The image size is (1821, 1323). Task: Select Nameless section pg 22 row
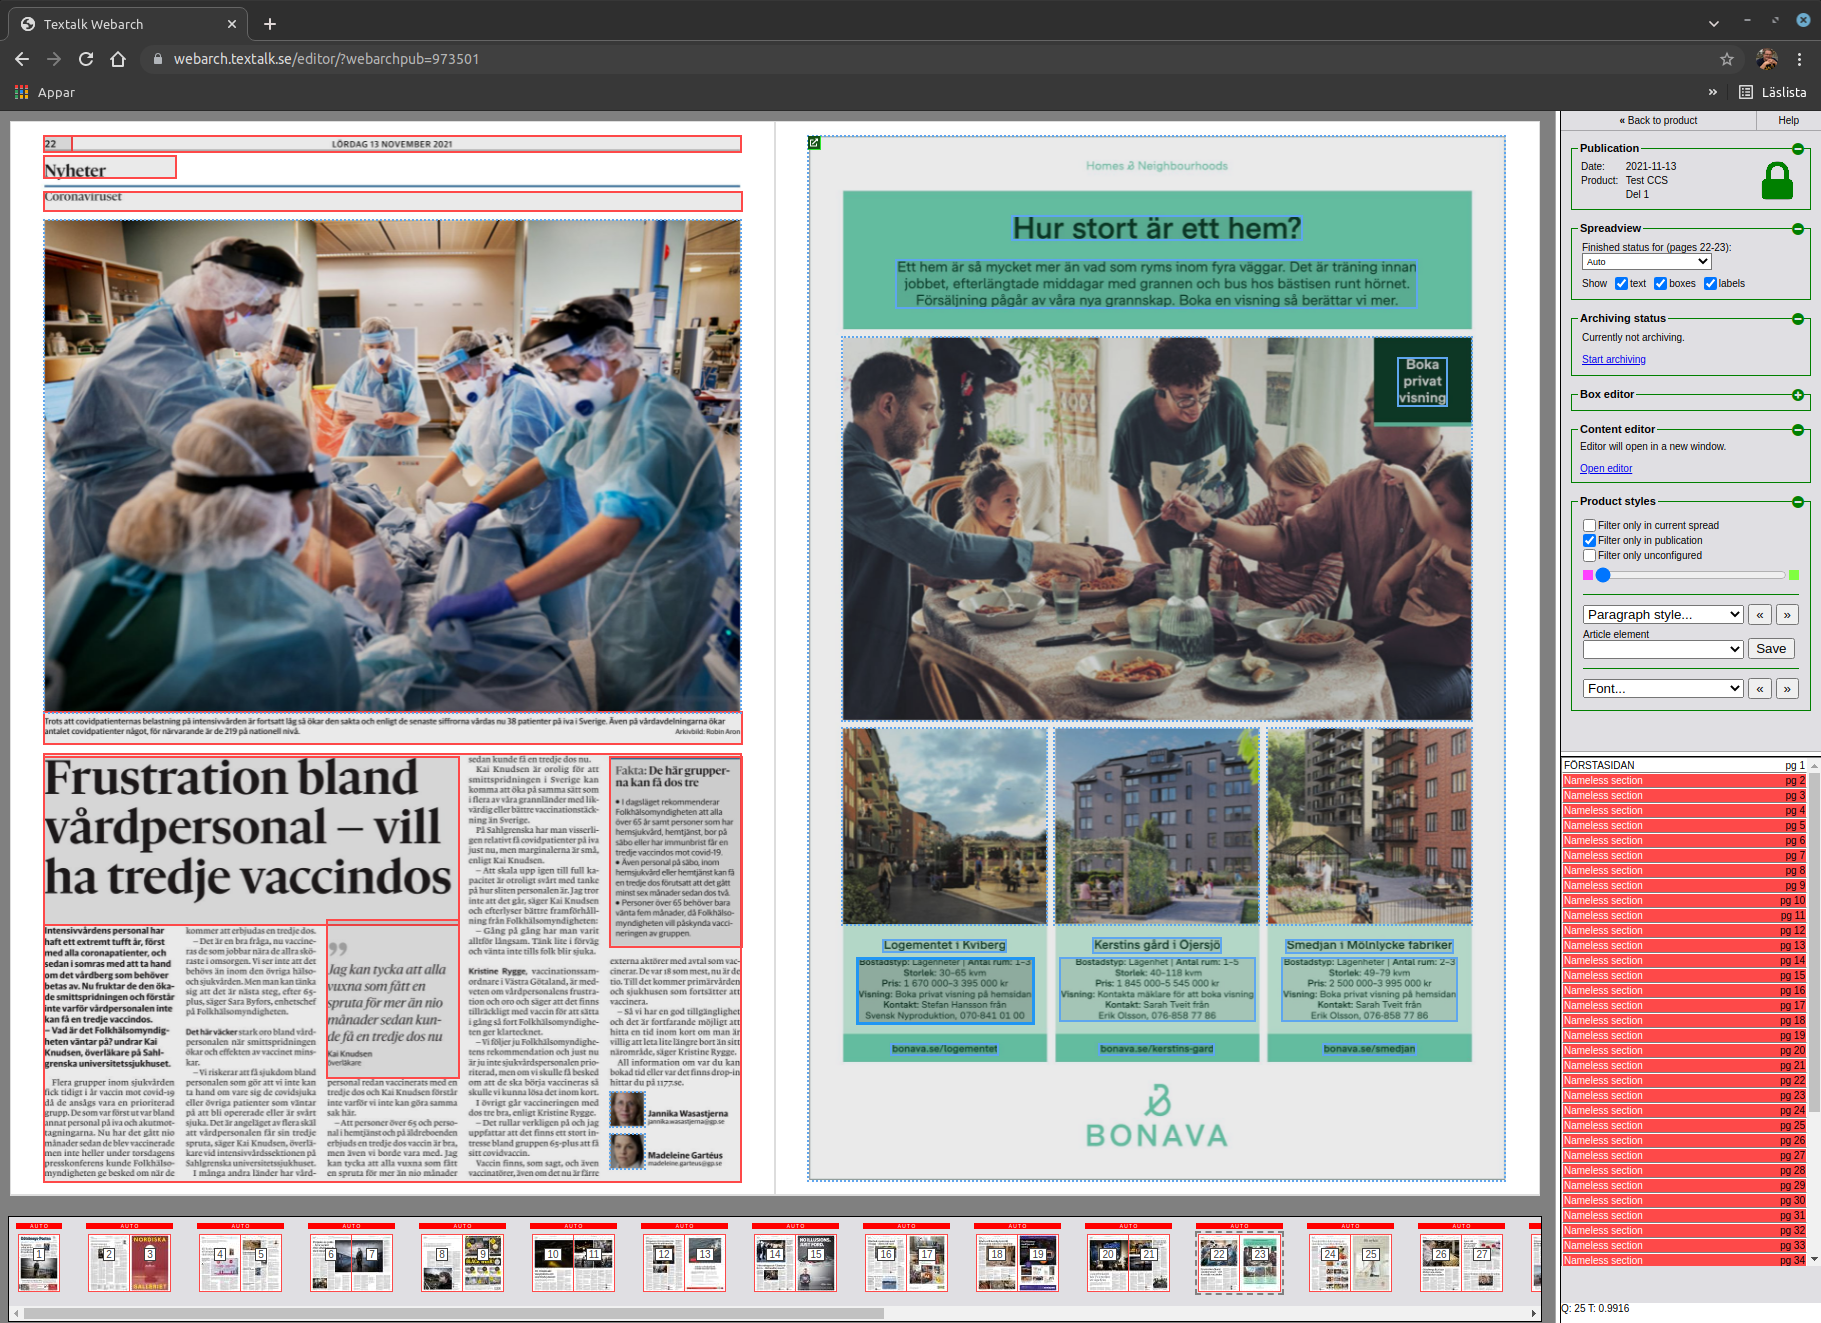[x=1684, y=1081]
